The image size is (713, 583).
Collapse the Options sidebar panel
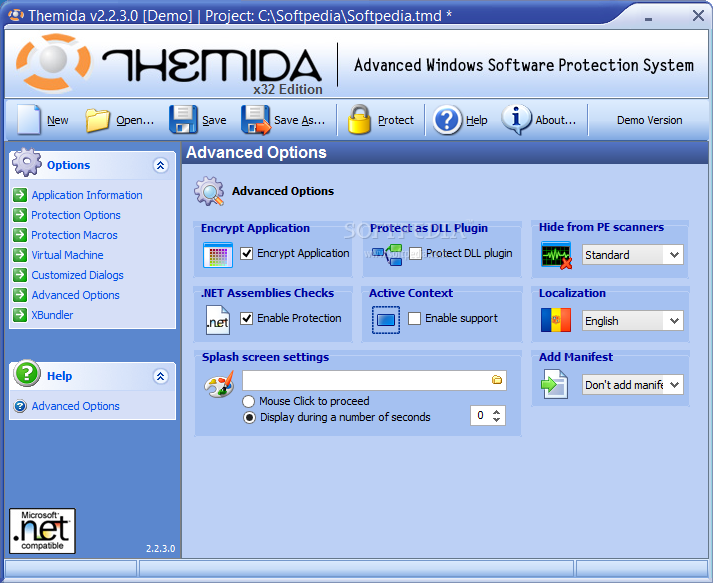tap(161, 165)
